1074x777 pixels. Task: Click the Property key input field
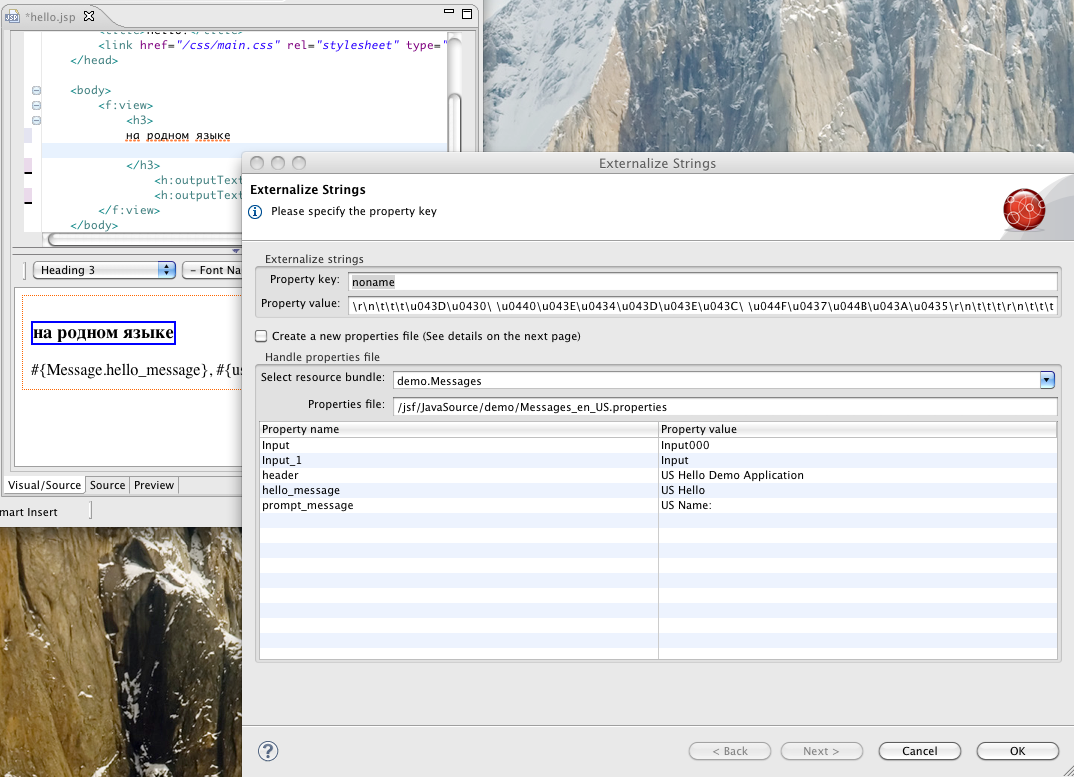(x=702, y=282)
